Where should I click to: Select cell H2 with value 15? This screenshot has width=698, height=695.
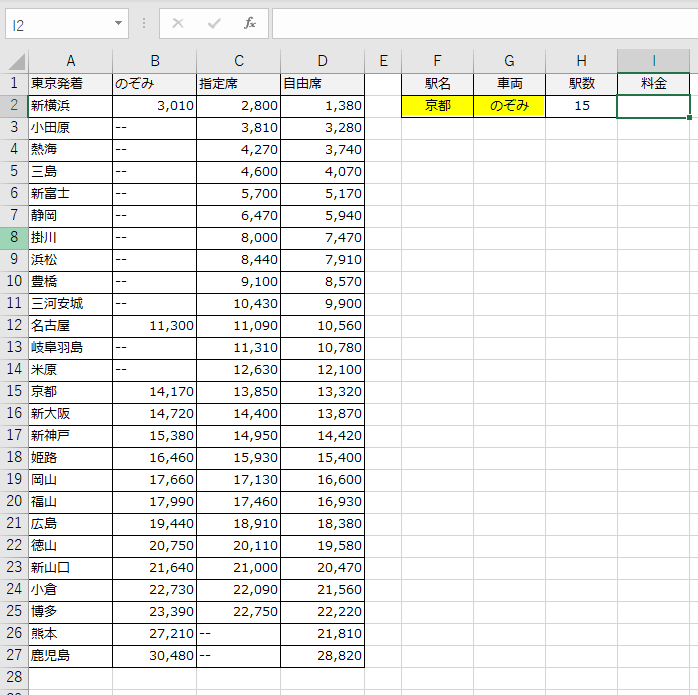tap(581, 105)
